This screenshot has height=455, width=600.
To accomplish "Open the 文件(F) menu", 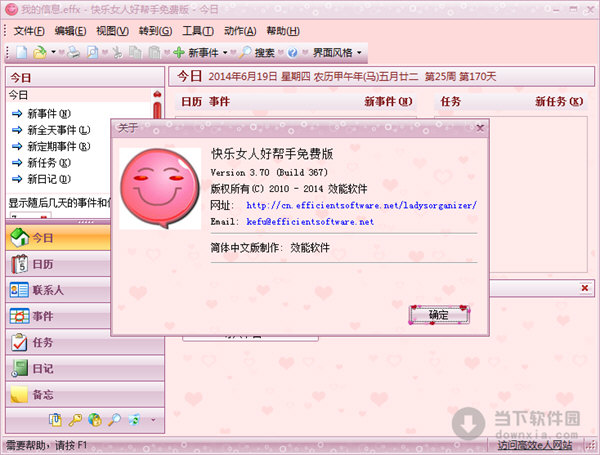I will tap(29, 31).
